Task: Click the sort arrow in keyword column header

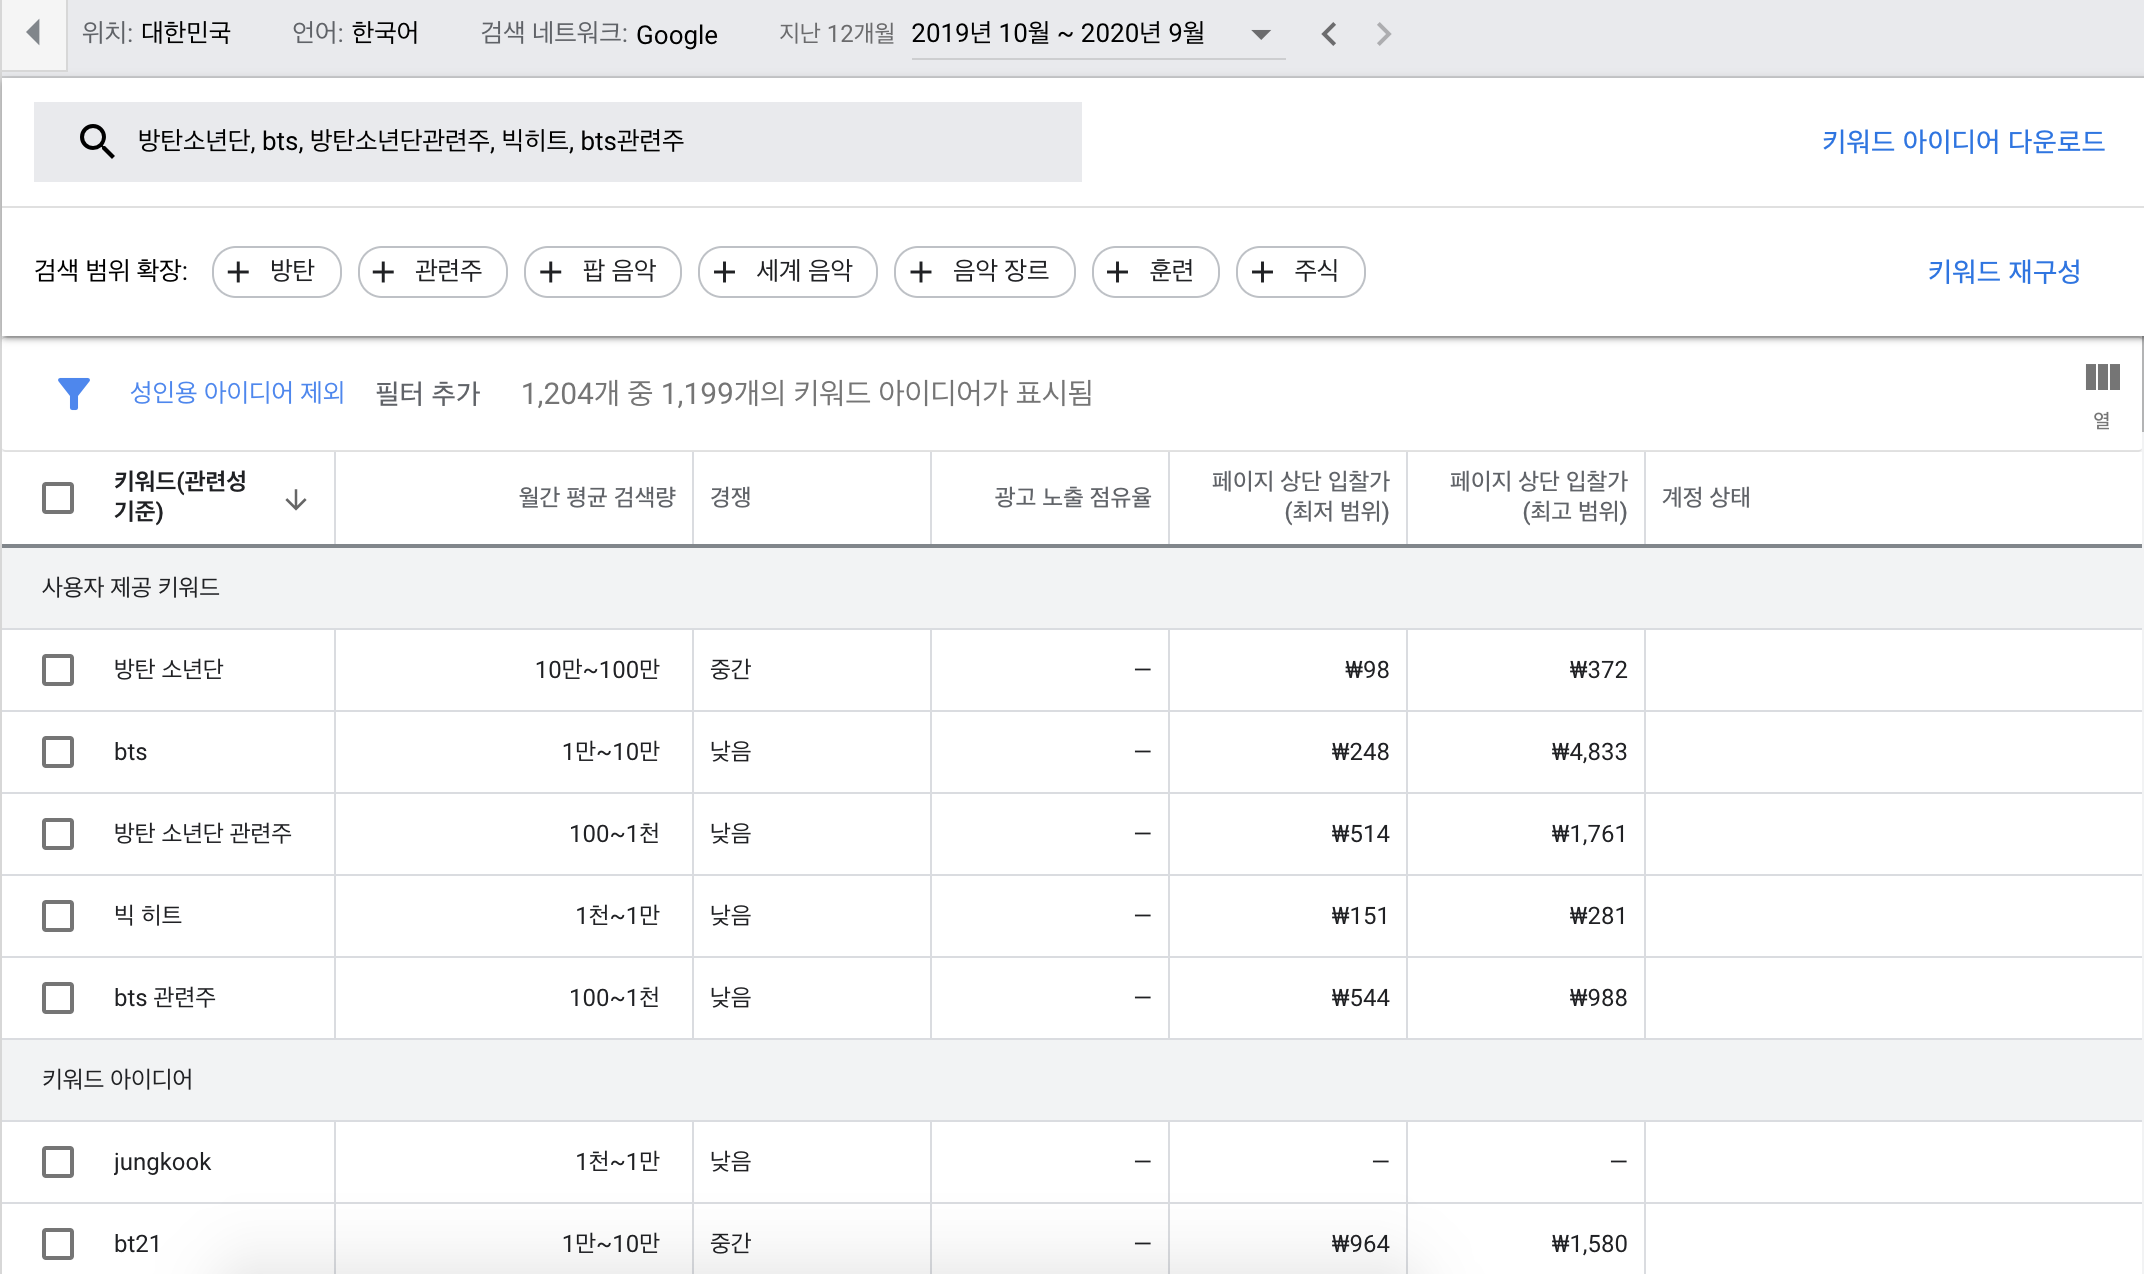Action: click(x=295, y=499)
